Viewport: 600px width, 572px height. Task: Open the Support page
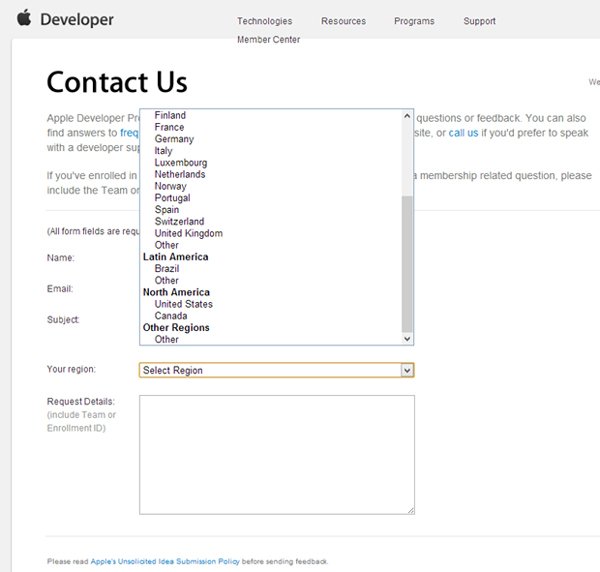point(479,21)
